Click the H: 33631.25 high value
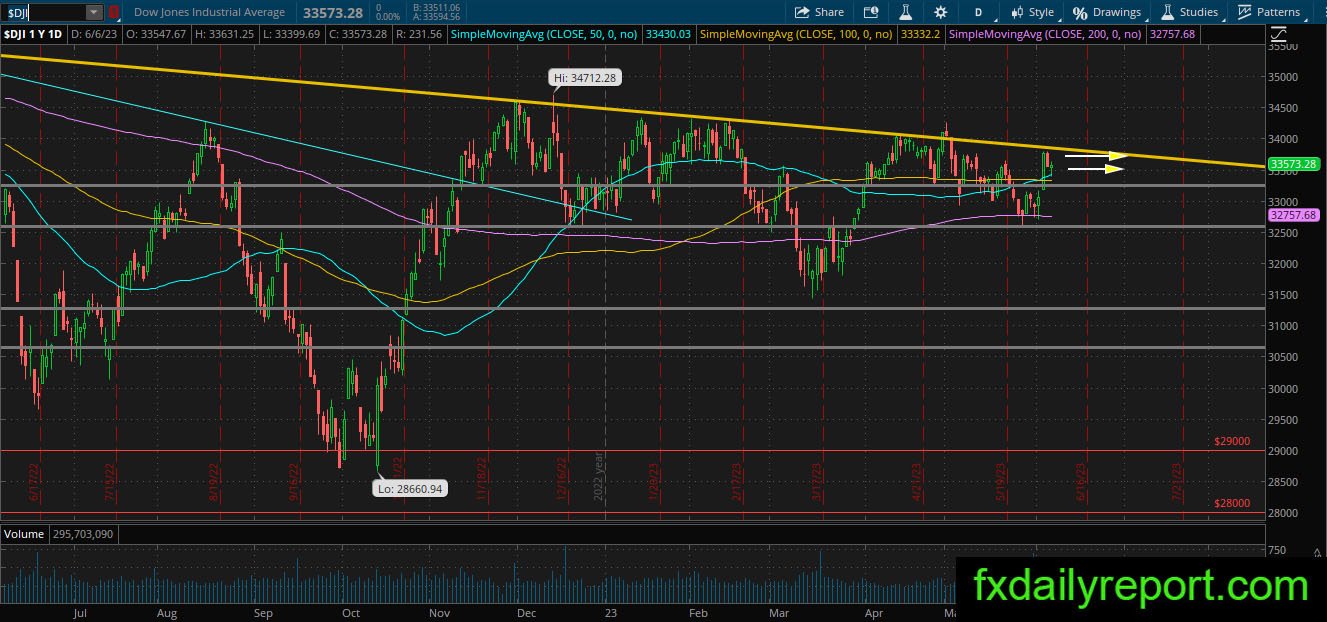This screenshot has width=1327, height=622. [x=225, y=34]
